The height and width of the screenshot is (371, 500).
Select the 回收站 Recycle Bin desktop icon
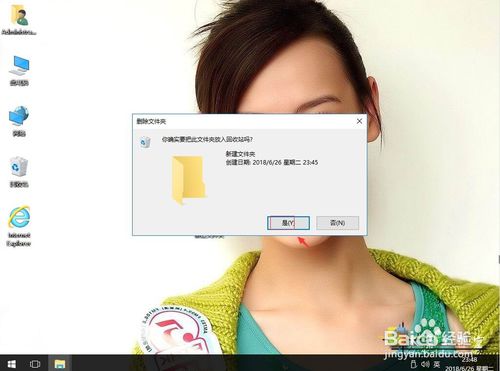19,172
